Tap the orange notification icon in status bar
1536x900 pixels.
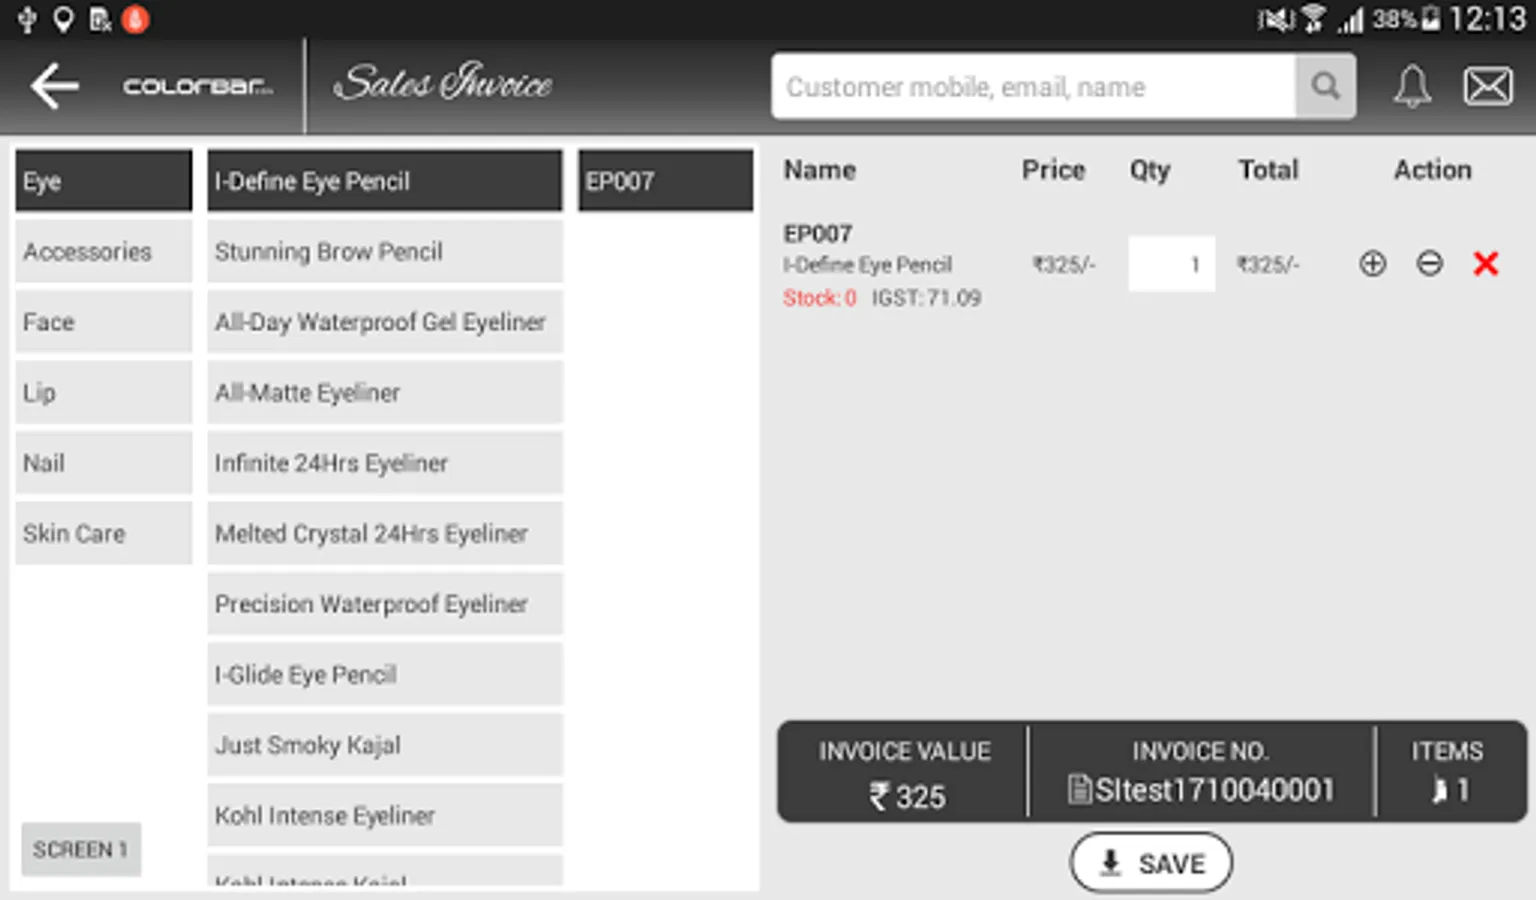tap(135, 19)
